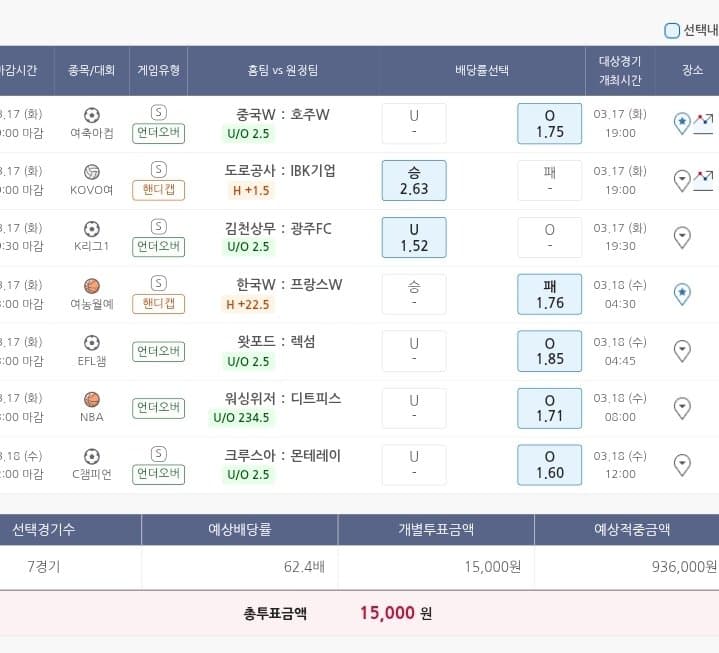Click the volleyball icon above KOVO여
The height and width of the screenshot is (653, 719).
point(92,171)
